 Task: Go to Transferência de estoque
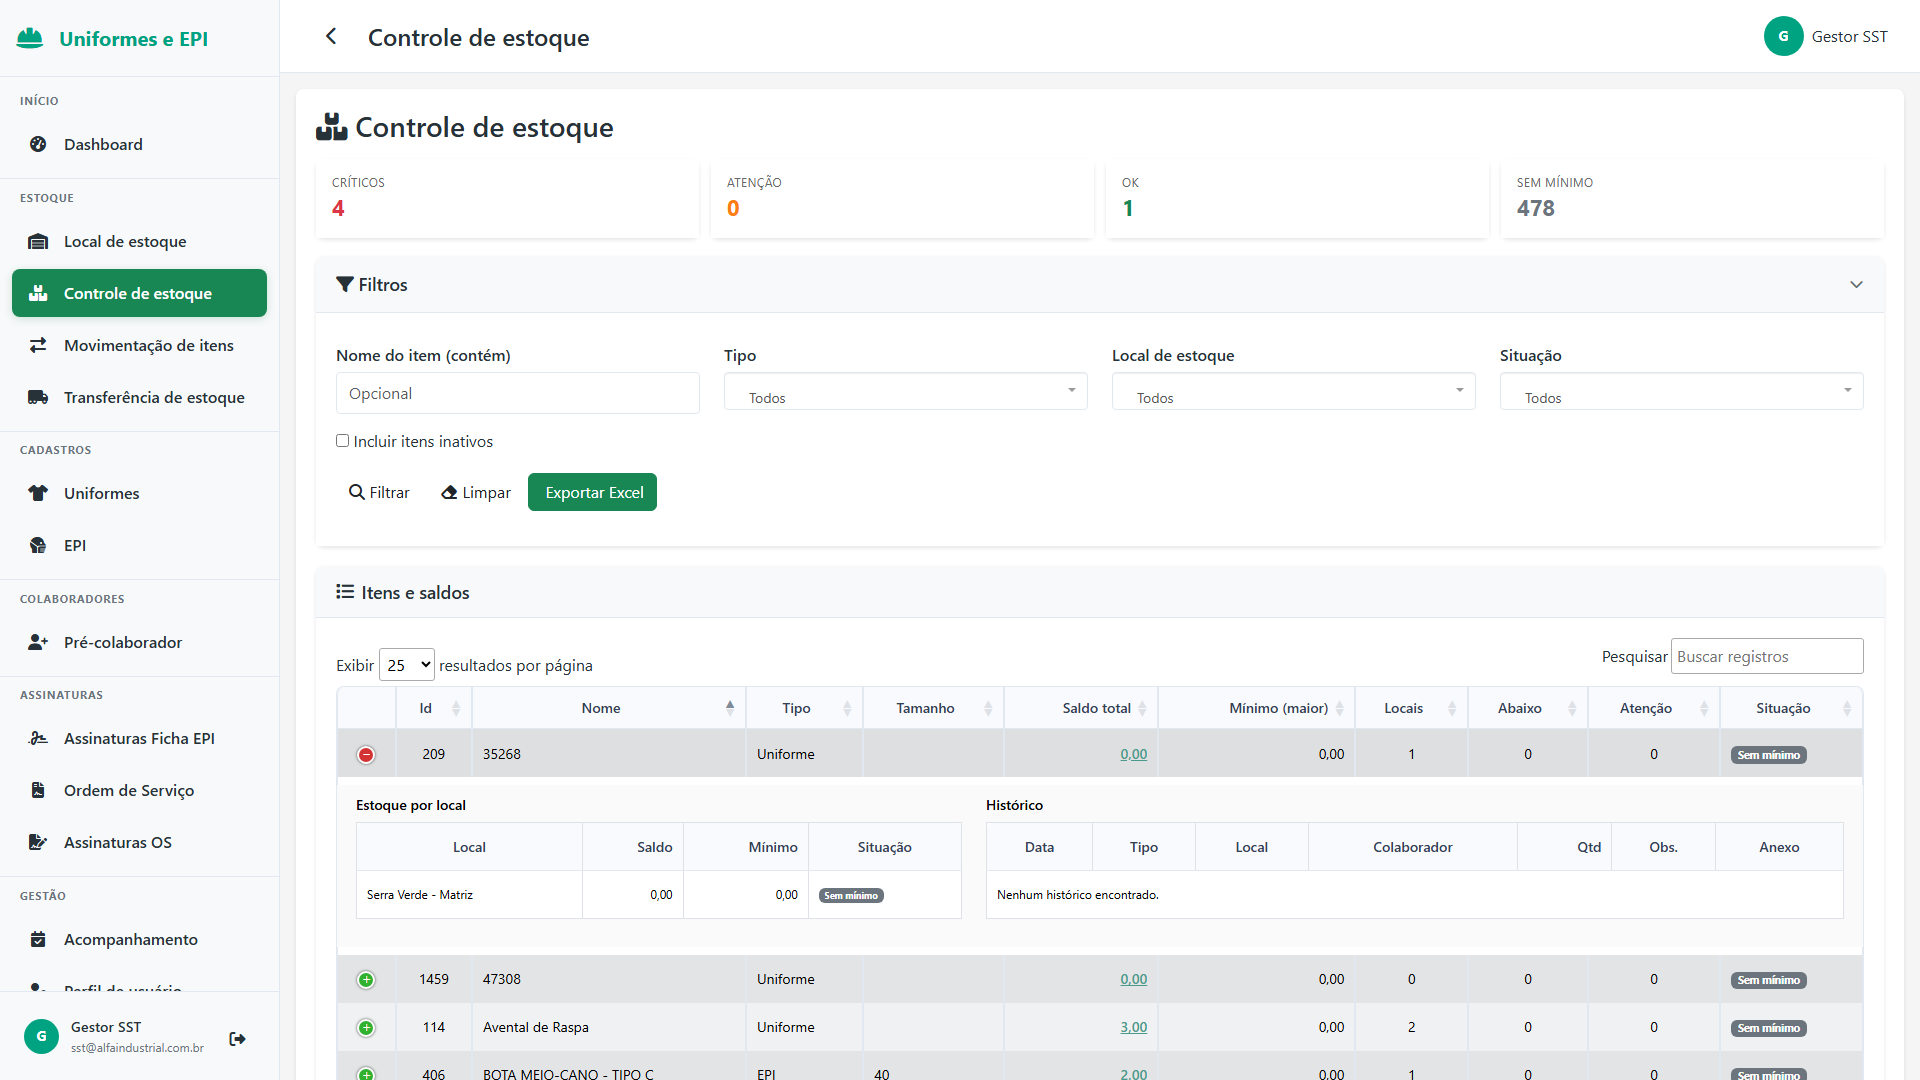point(139,398)
